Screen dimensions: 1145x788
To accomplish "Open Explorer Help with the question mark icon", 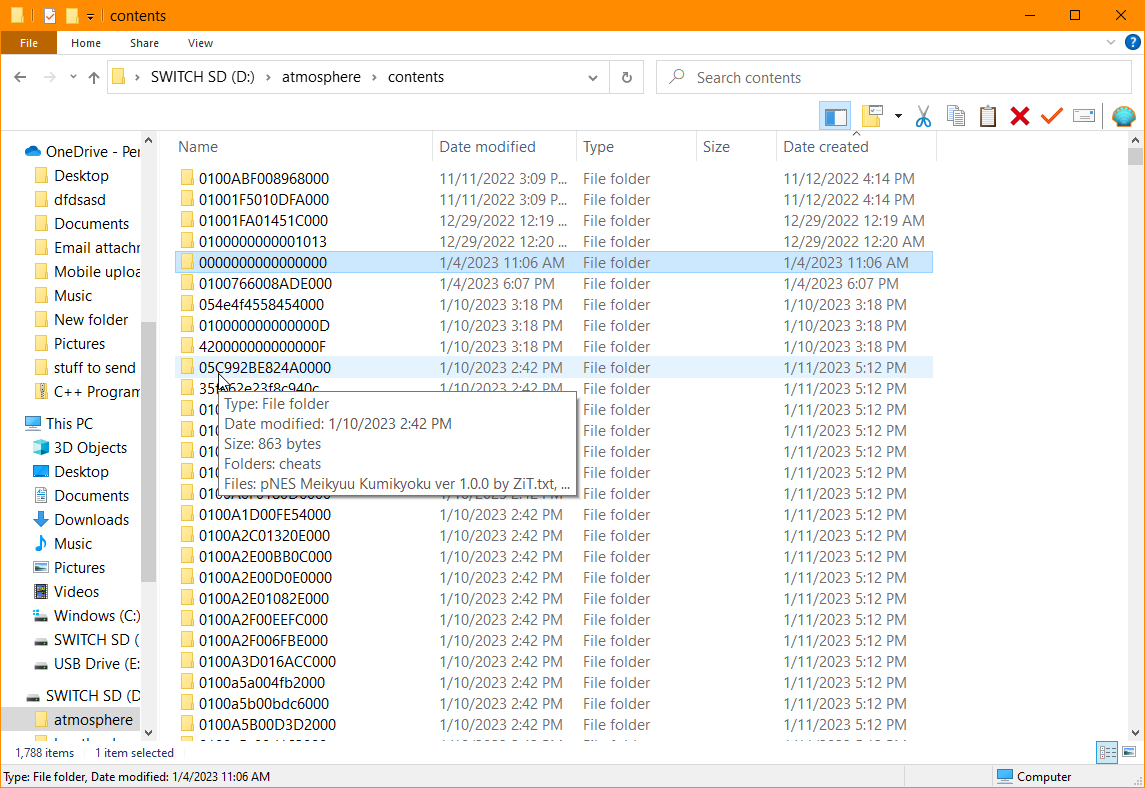I will [1133, 42].
